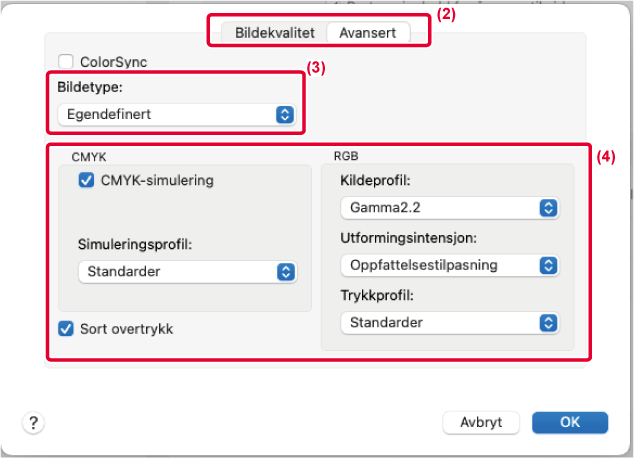This screenshot has height=458, width=634.
Task: Click the Sort overtrykk label text
Action: click(x=127, y=329)
